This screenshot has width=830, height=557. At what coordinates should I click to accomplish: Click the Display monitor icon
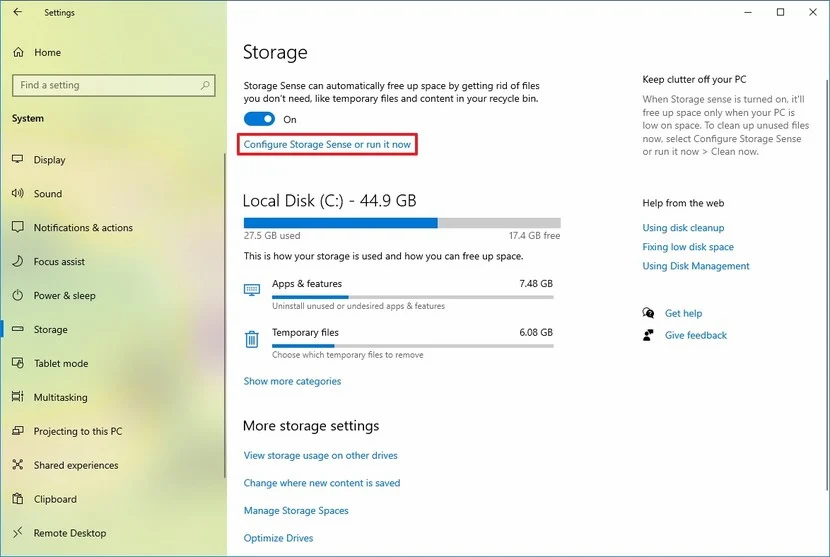coord(18,159)
